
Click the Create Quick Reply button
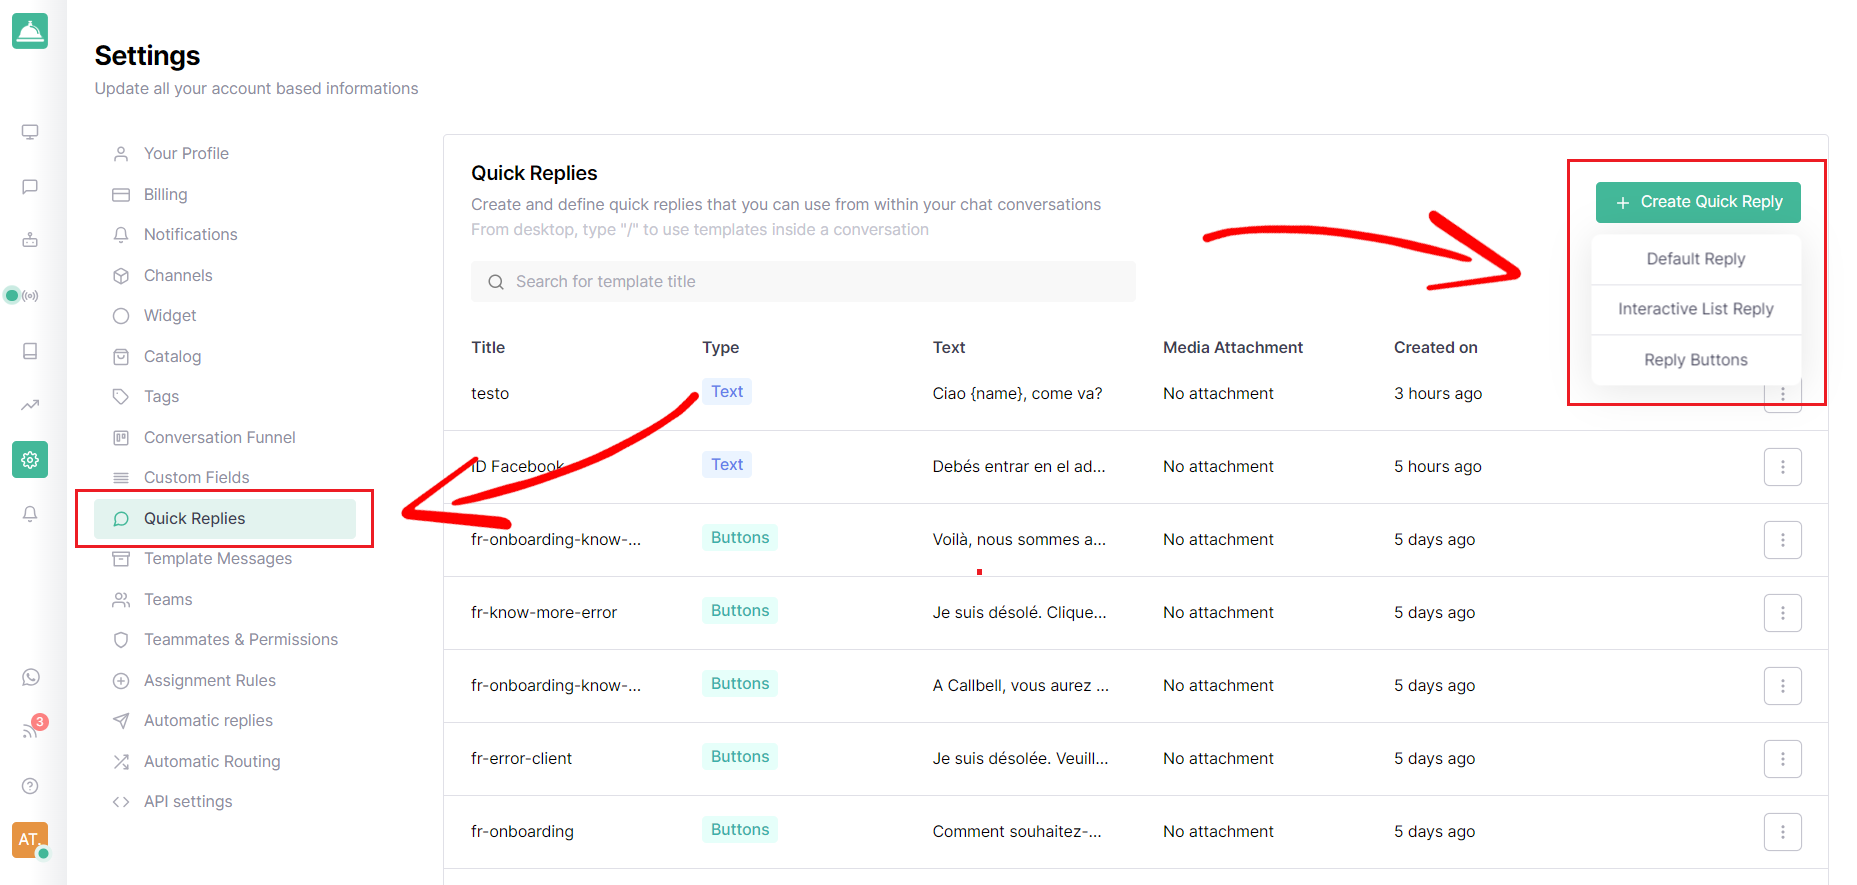tap(1698, 202)
